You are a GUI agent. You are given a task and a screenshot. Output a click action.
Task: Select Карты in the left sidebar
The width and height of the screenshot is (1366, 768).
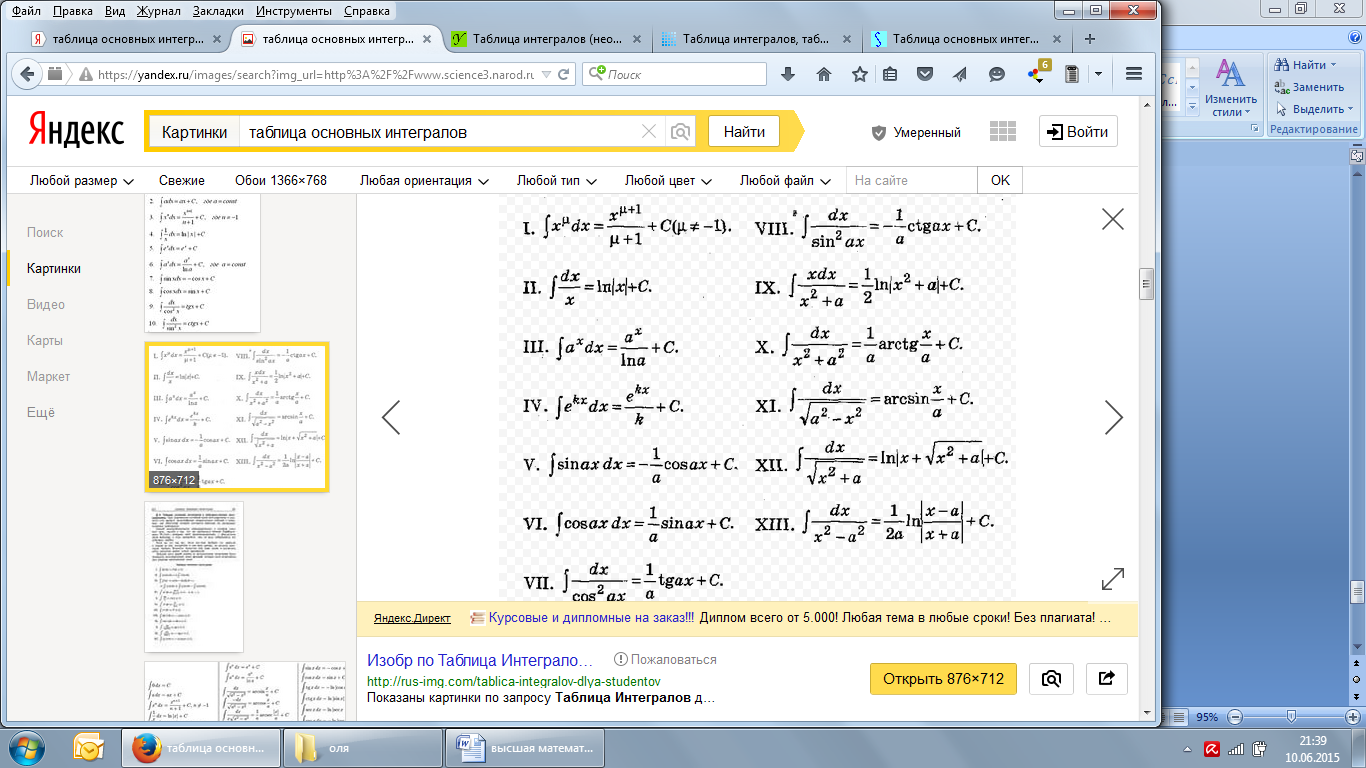point(45,341)
